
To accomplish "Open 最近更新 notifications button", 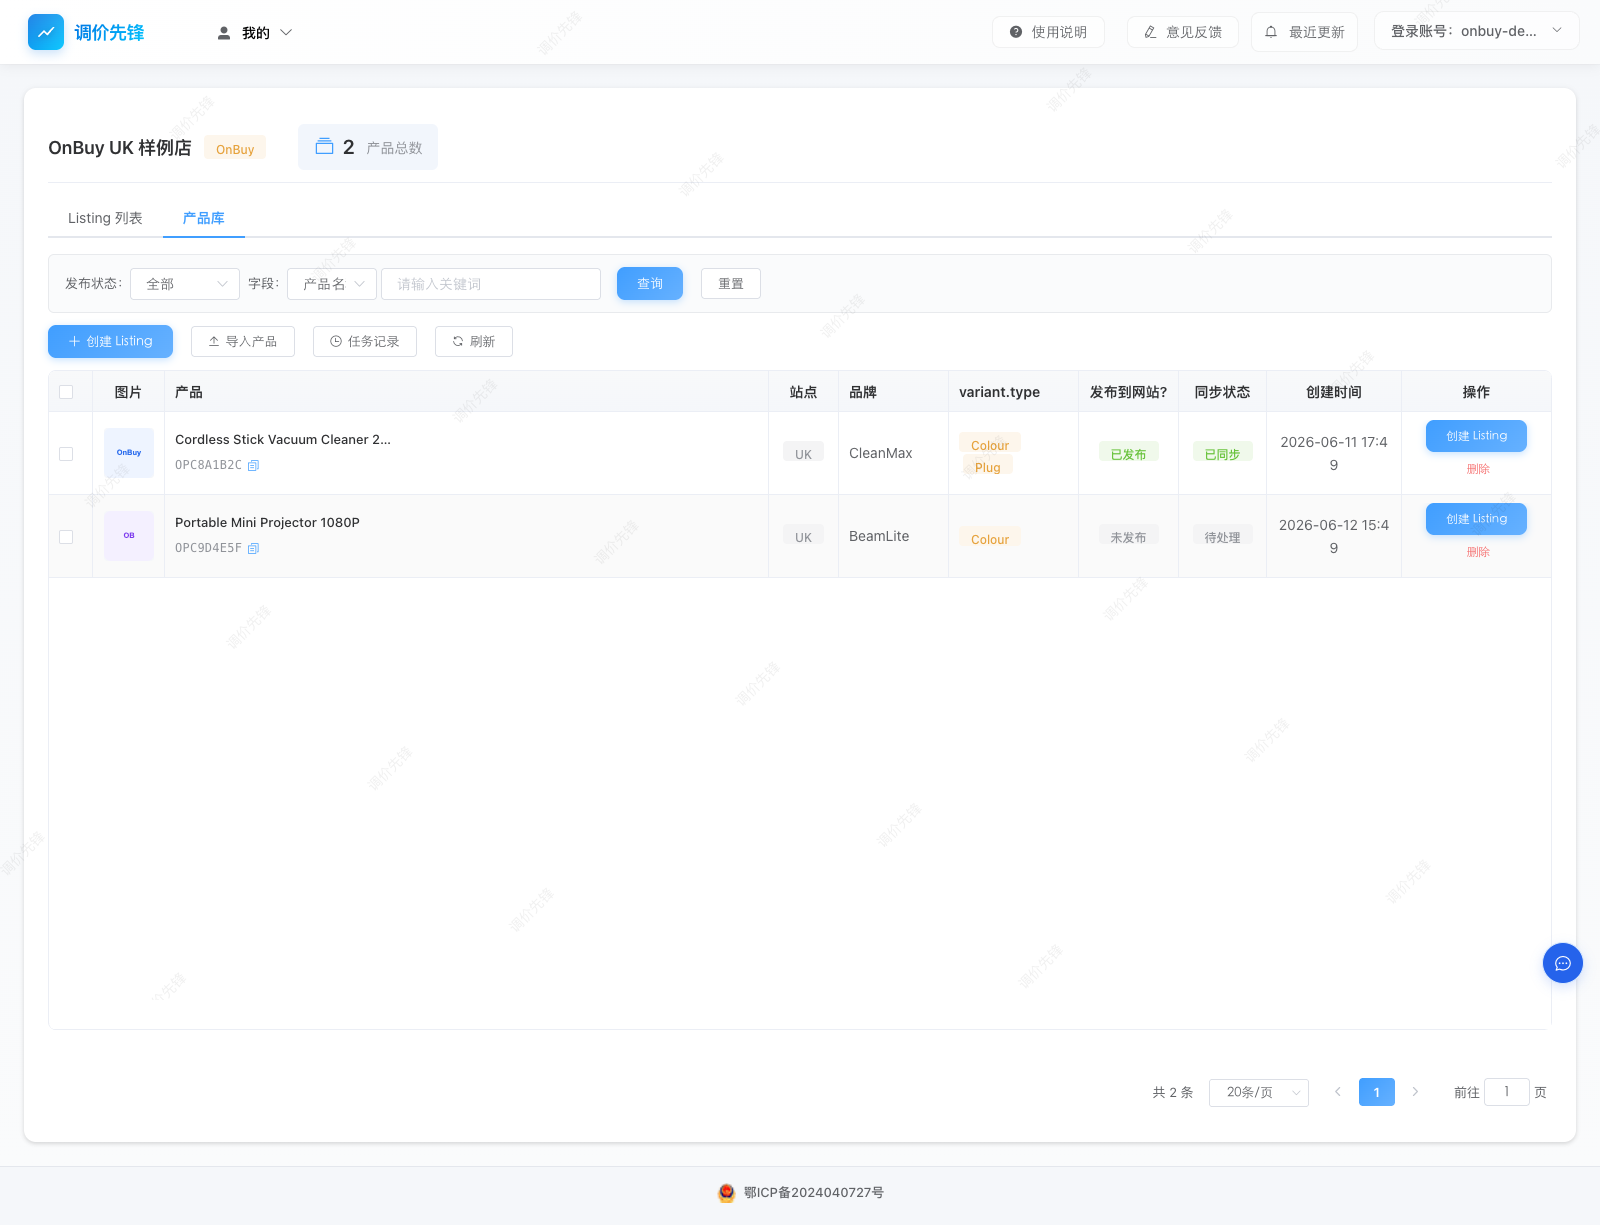I will (x=1304, y=32).
